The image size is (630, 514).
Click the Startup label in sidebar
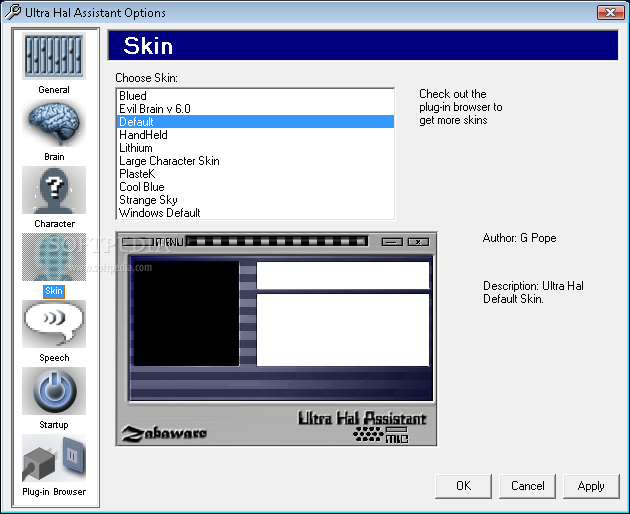tap(54, 425)
